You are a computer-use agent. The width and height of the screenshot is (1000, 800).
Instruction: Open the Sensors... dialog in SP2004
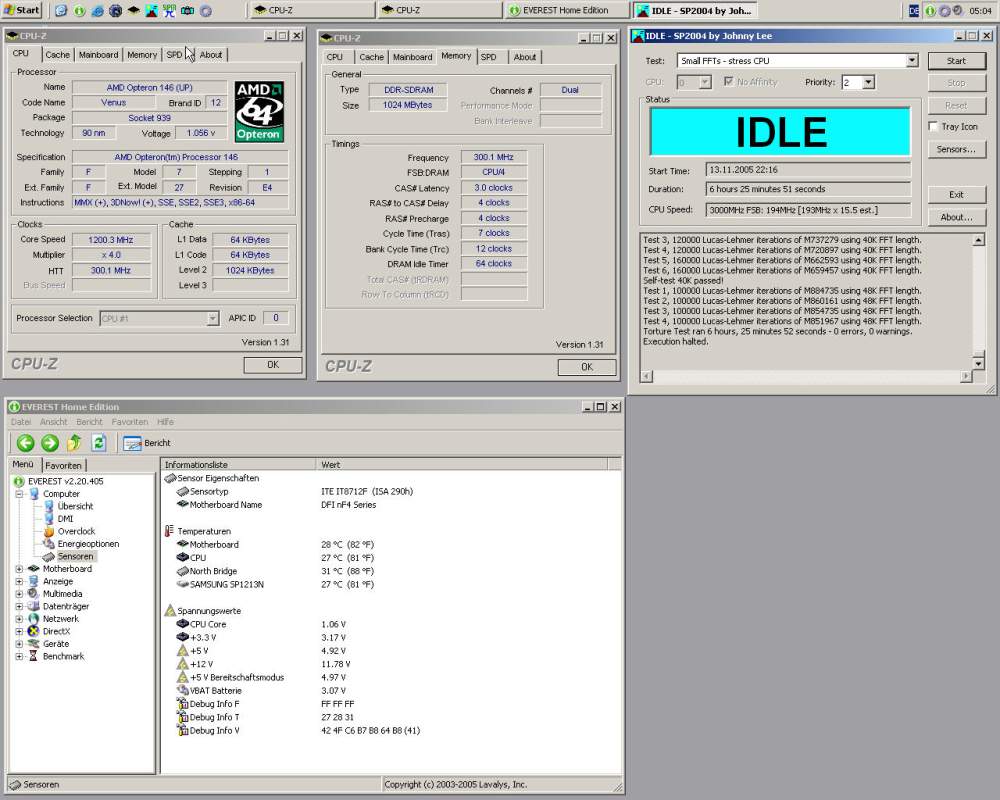[956, 149]
